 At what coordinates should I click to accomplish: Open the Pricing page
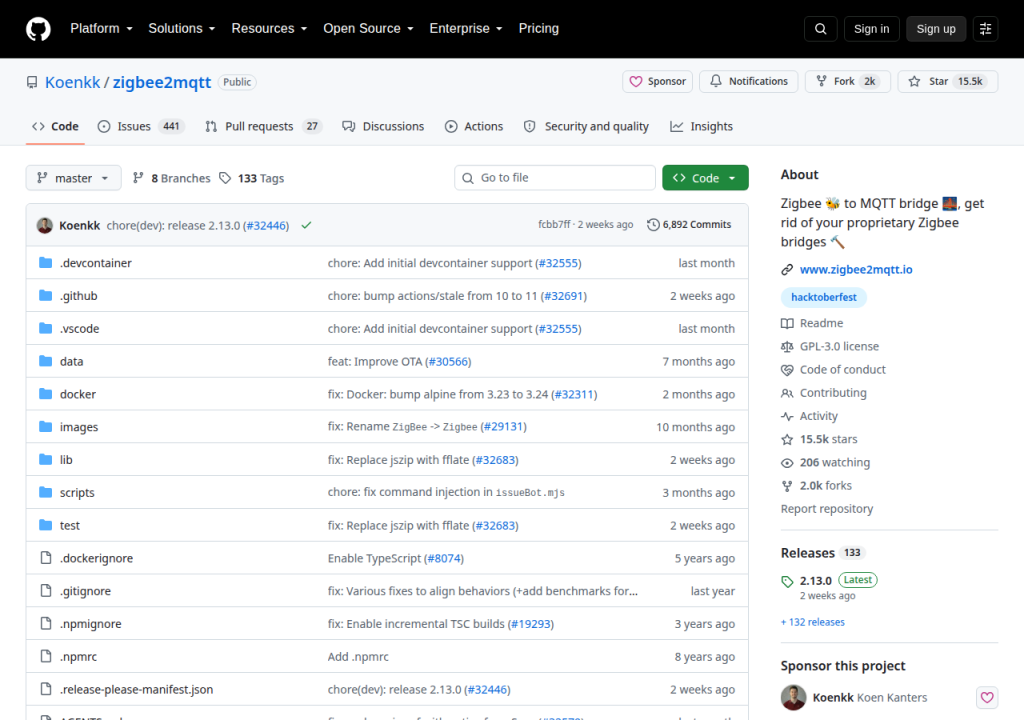539,29
